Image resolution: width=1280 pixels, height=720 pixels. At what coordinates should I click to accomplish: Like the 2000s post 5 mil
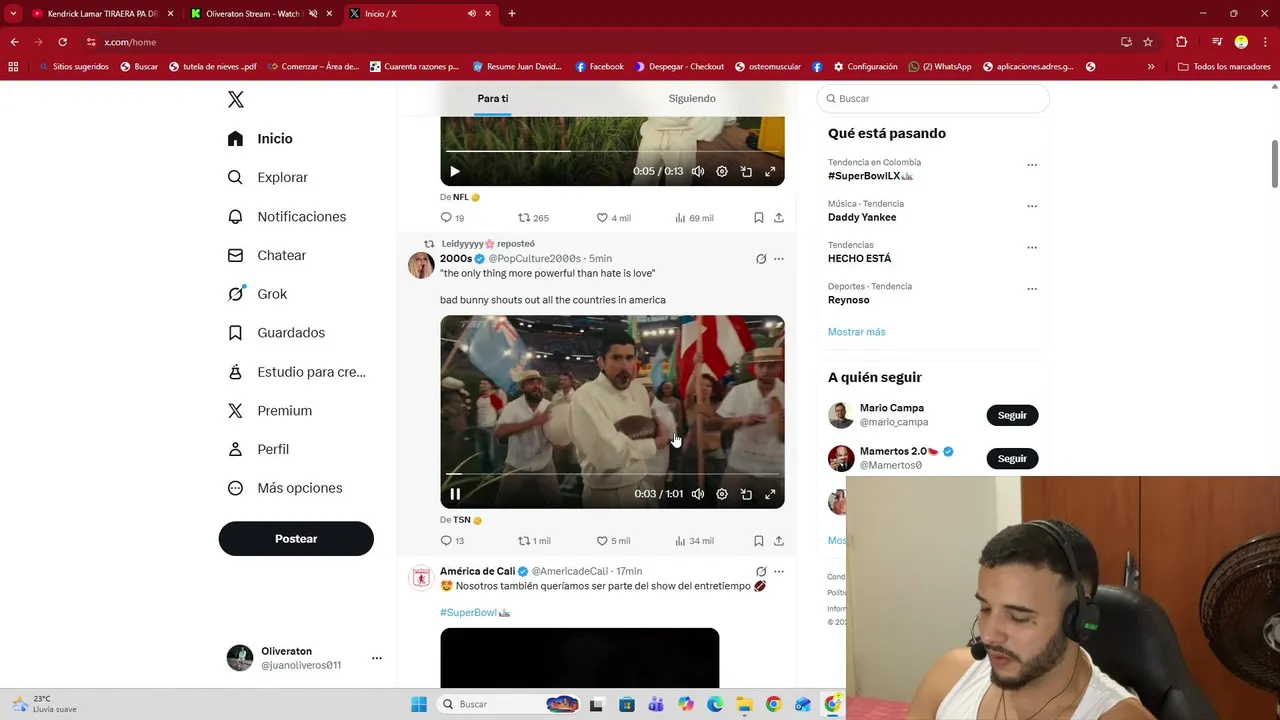click(613, 541)
